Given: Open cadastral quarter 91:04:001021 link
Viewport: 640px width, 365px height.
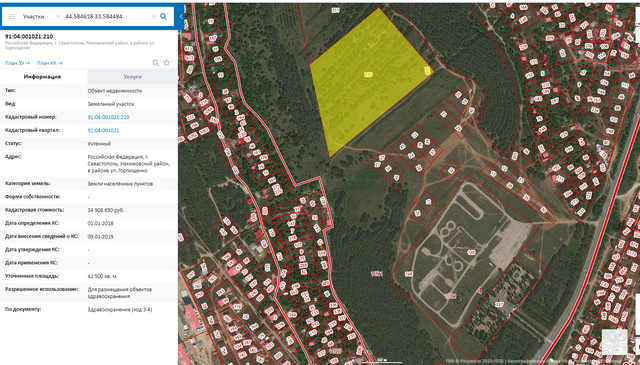Looking at the screenshot, I should tap(103, 130).
